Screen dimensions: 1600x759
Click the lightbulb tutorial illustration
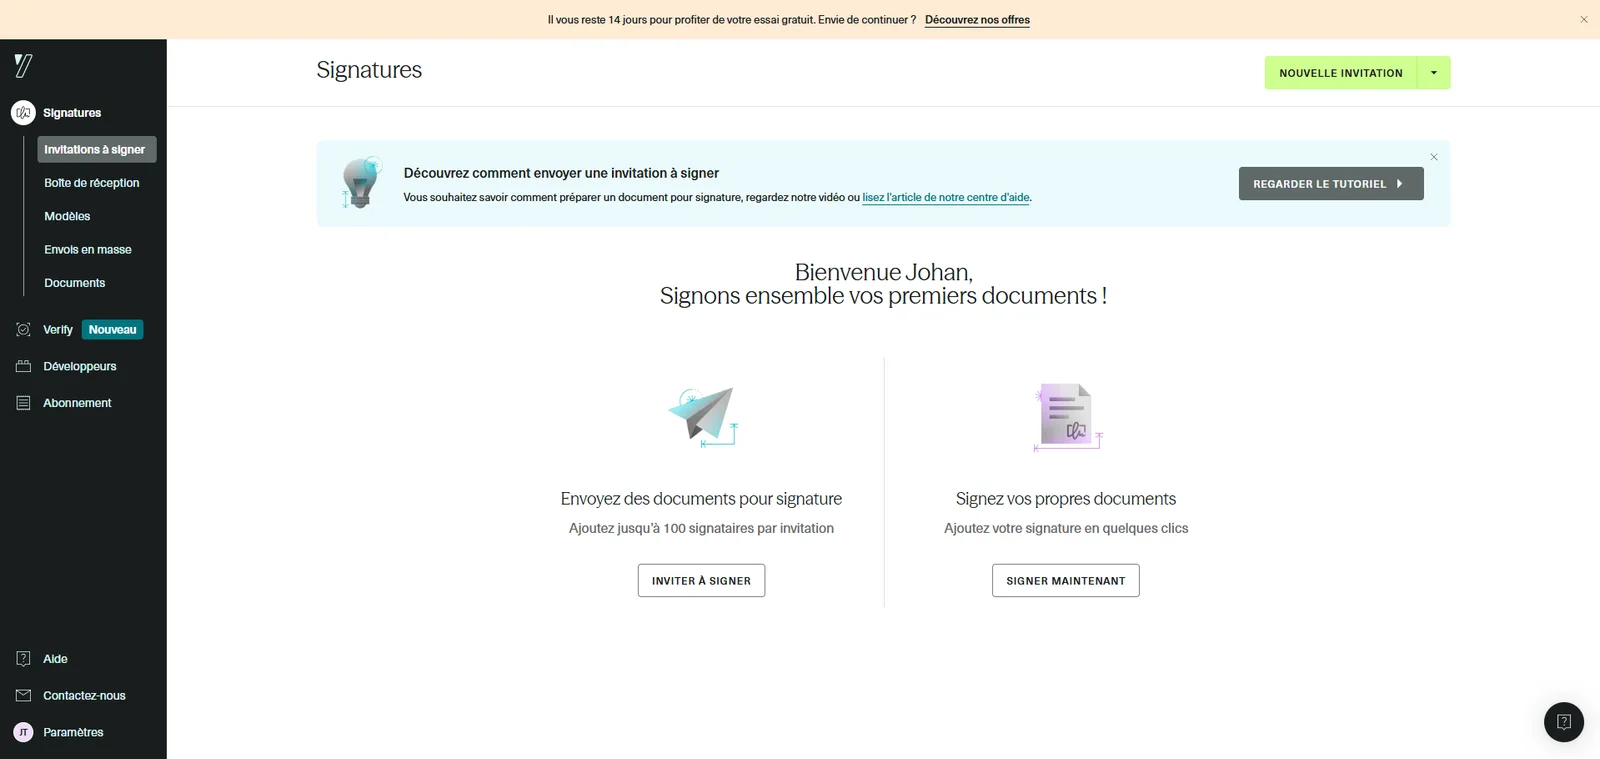click(x=361, y=182)
